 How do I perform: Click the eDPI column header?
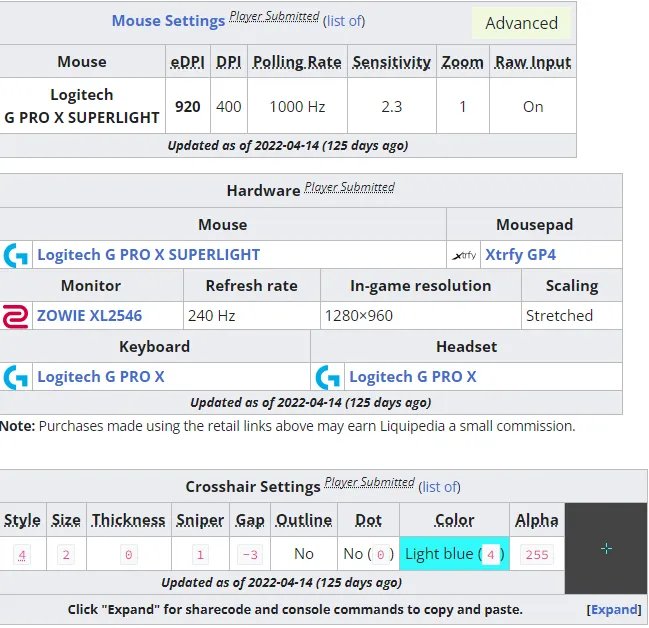pyautogui.click(x=187, y=62)
